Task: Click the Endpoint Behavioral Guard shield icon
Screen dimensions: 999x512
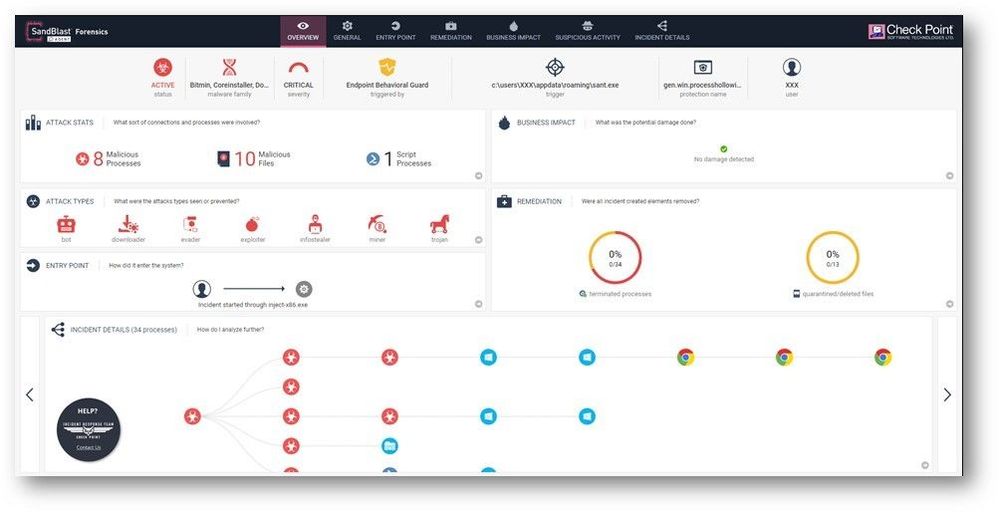Action: [x=387, y=67]
